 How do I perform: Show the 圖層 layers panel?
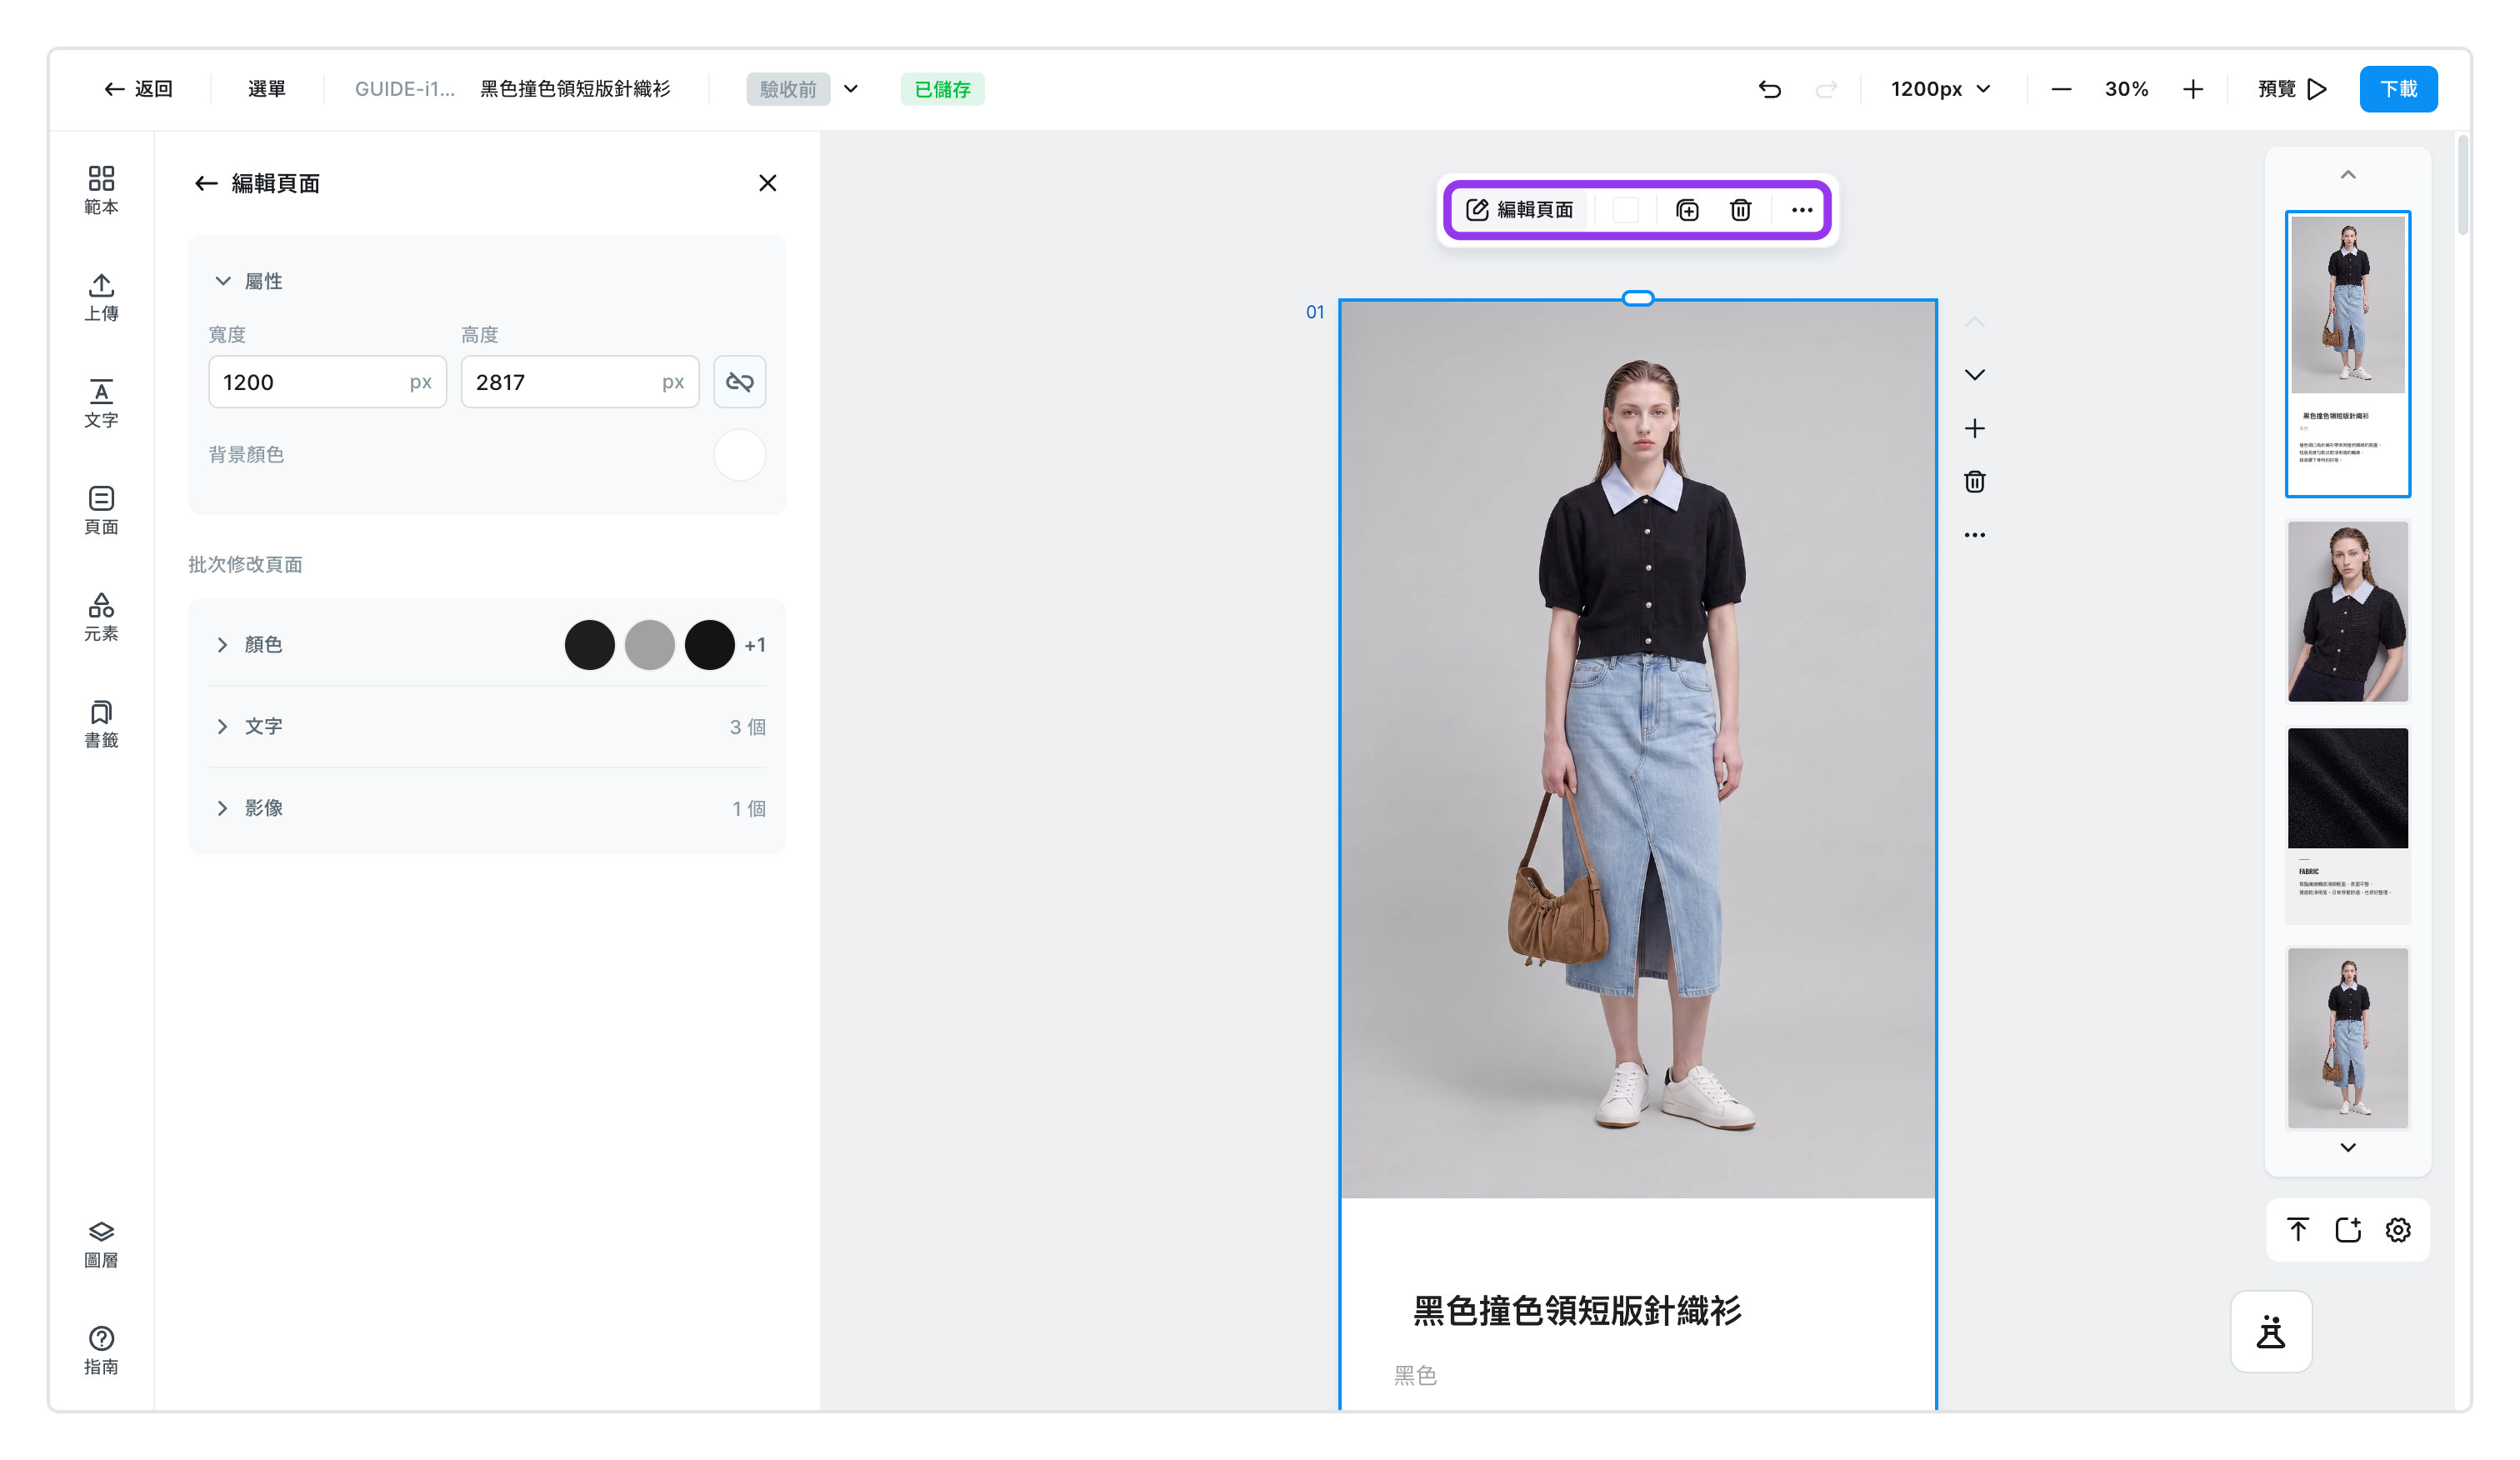[101, 1244]
